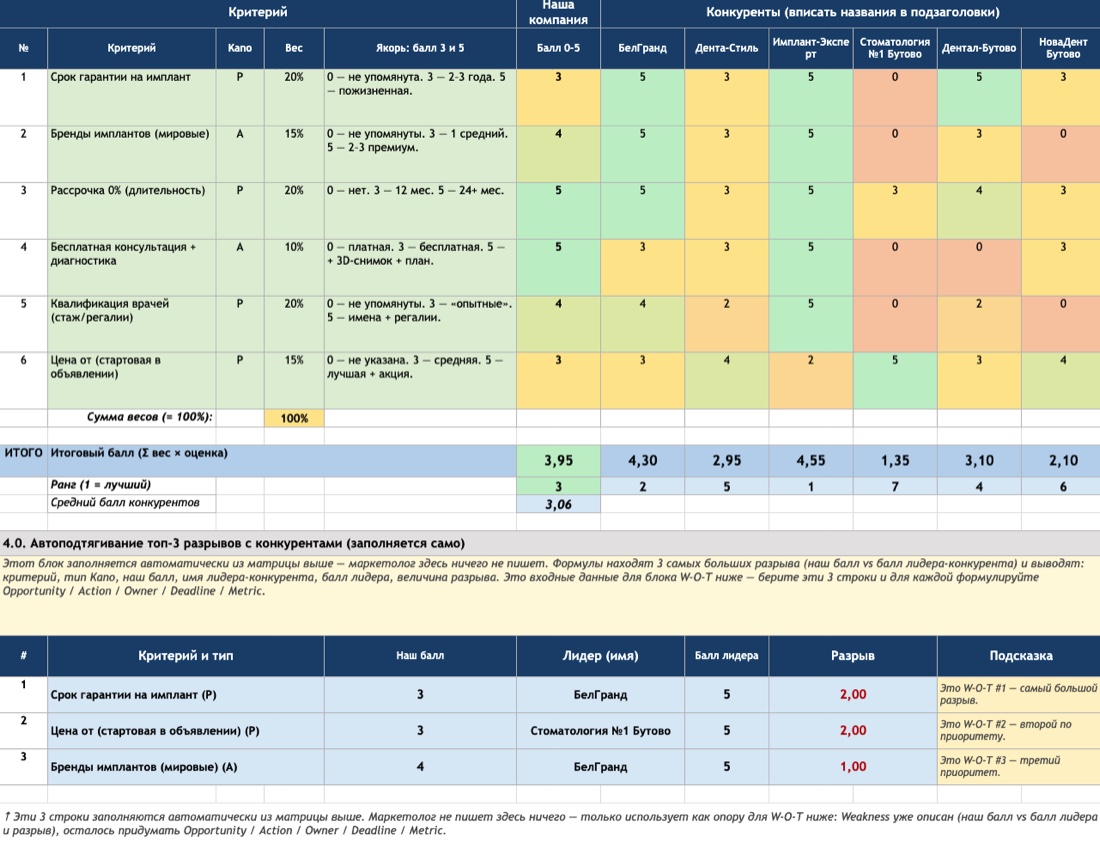Screen dimensions: 1100x843
Task: Click БелГранд total score '4,30'
Action: pos(643,461)
